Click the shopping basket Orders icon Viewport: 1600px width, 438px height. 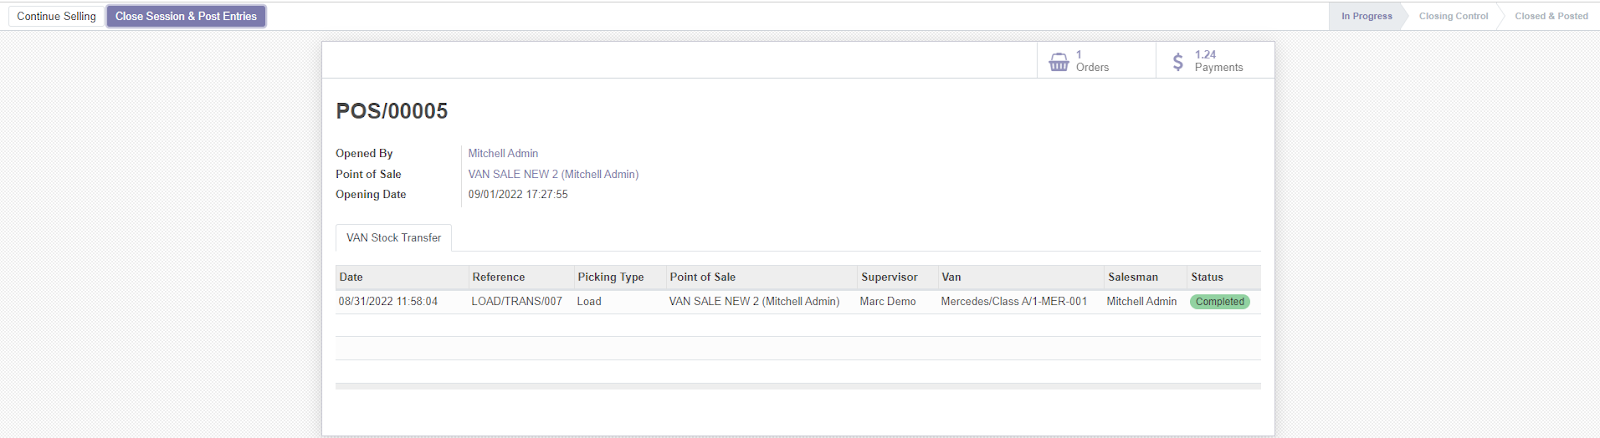pyautogui.click(x=1059, y=62)
